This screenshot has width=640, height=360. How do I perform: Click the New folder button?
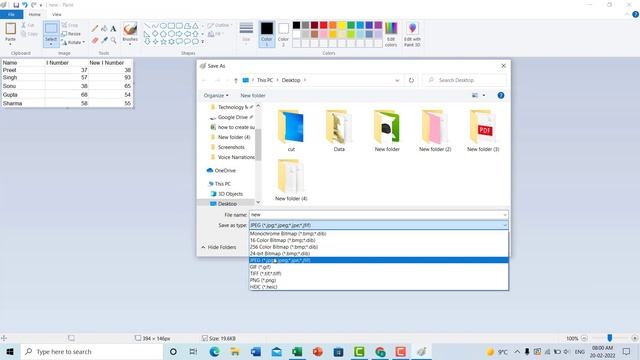click(x=253, y=96)
